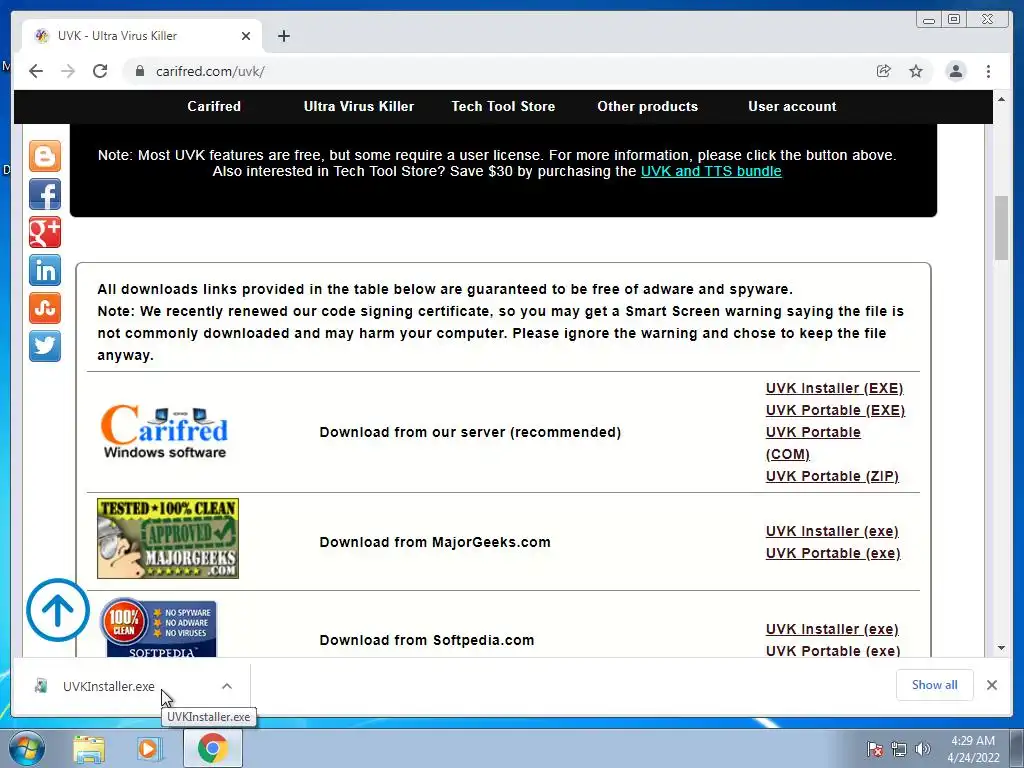Open downloaded UVKInstaller.exe item
1024x768 pixels.
(x=108, y=686)
